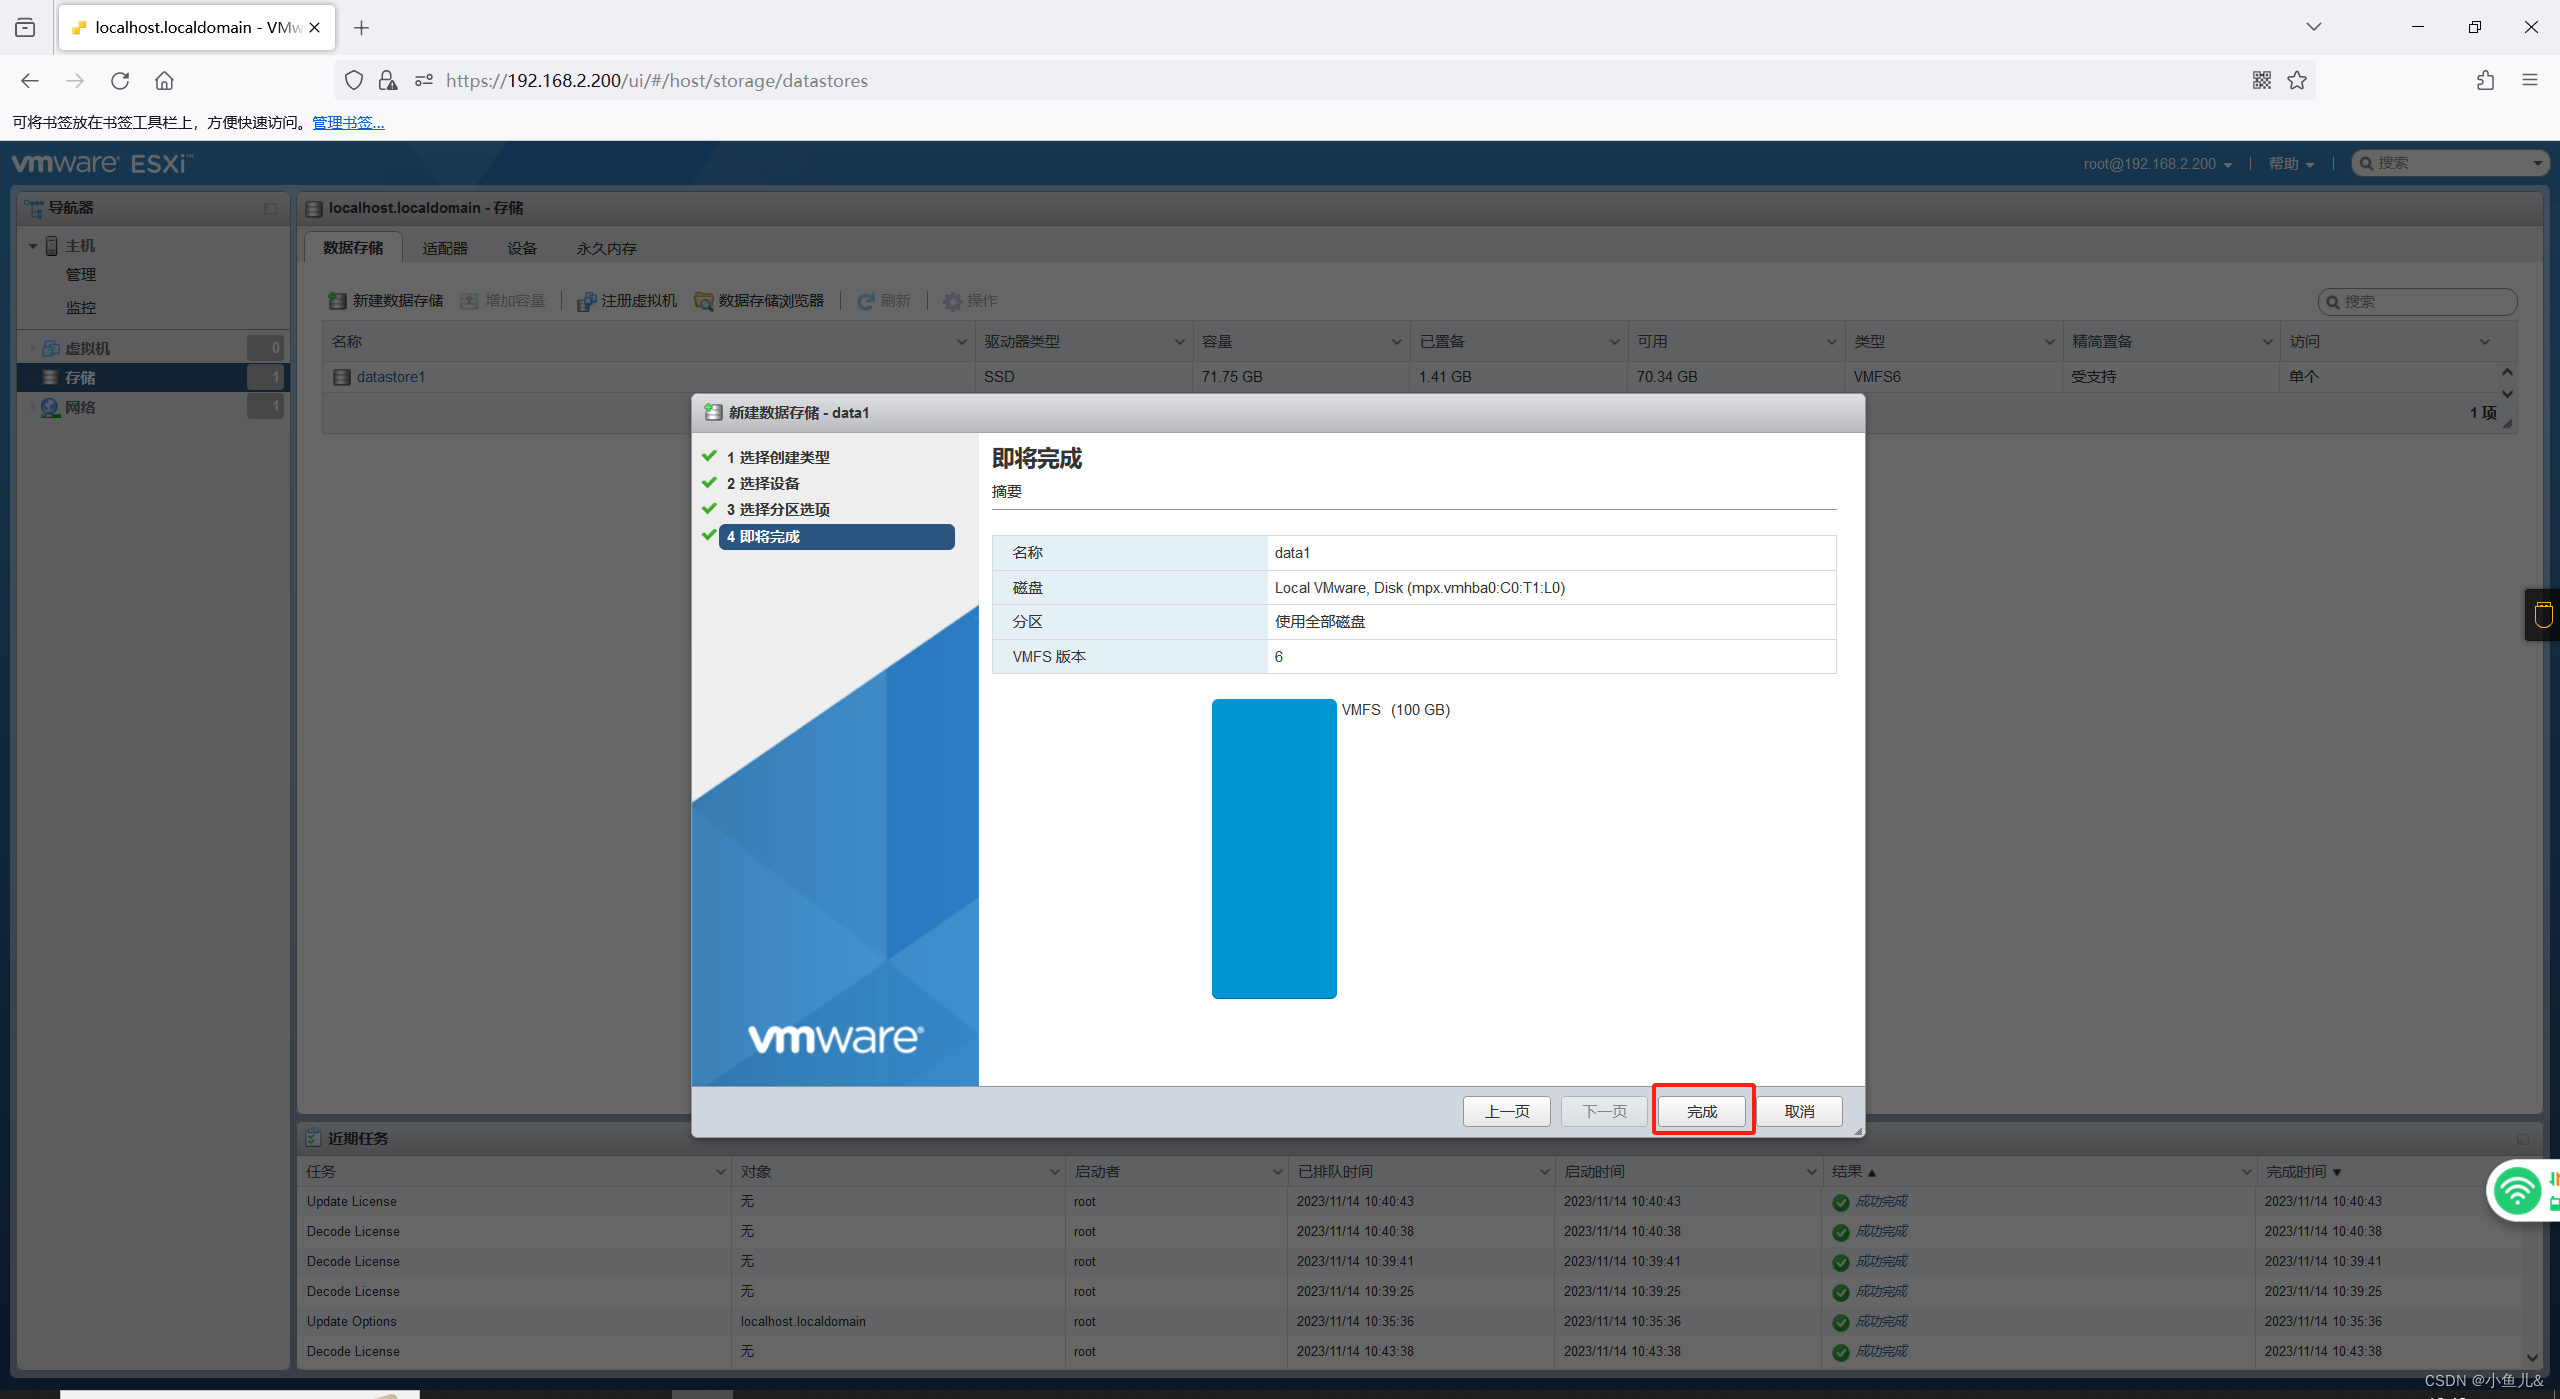2560x1399 pixels.
Task: Open a new browser tab
Action: click(x=362, y=27)
